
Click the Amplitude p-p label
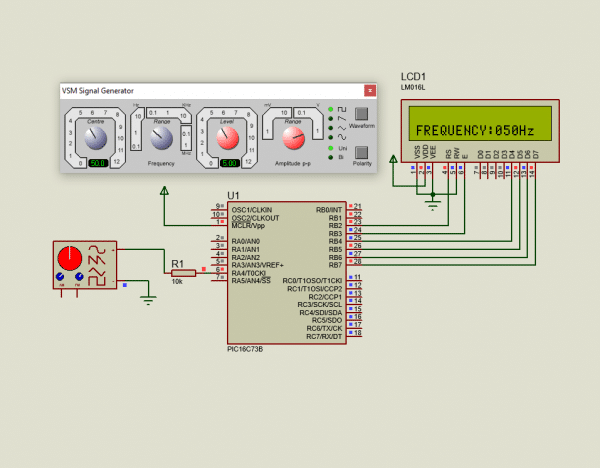(293, 163)
